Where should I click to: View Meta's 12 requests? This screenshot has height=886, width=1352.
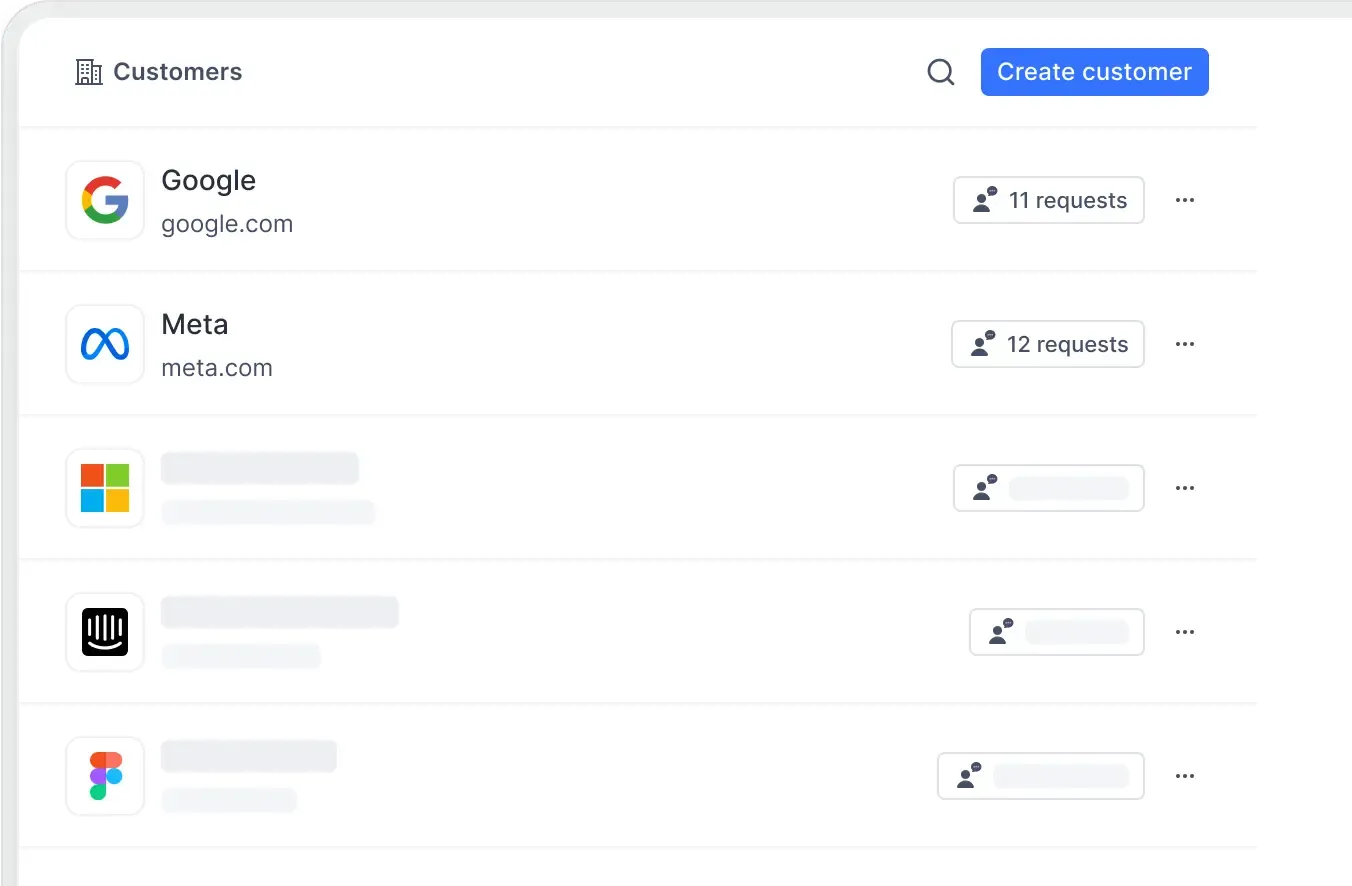pos(1047,344)
